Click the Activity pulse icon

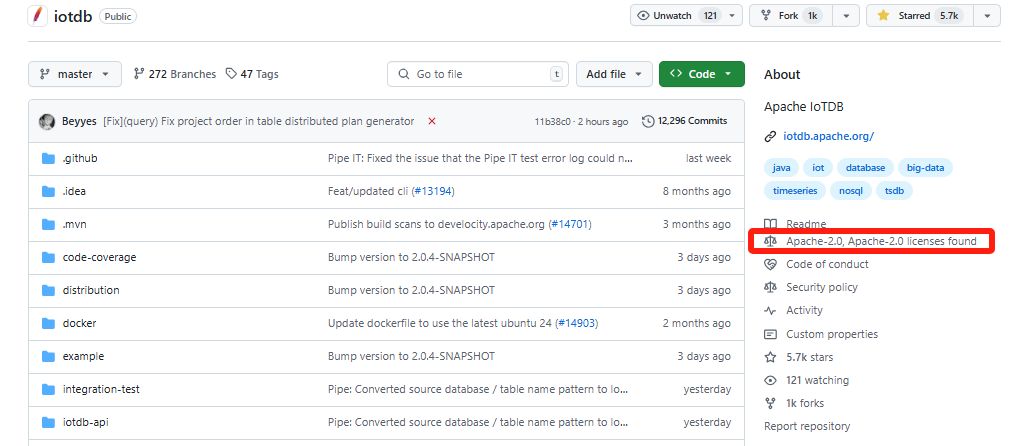[x=770, y=310]
